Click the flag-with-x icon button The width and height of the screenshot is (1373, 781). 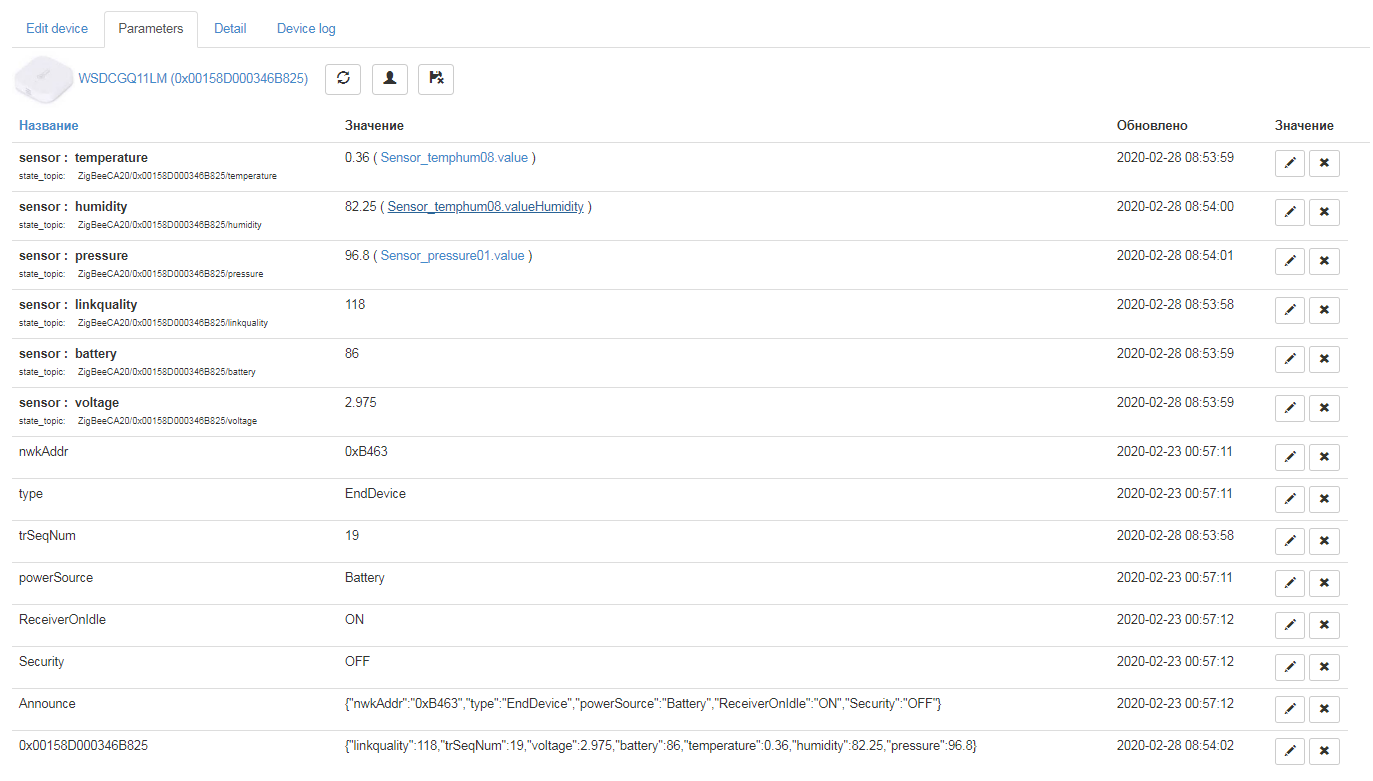(436, 79)
